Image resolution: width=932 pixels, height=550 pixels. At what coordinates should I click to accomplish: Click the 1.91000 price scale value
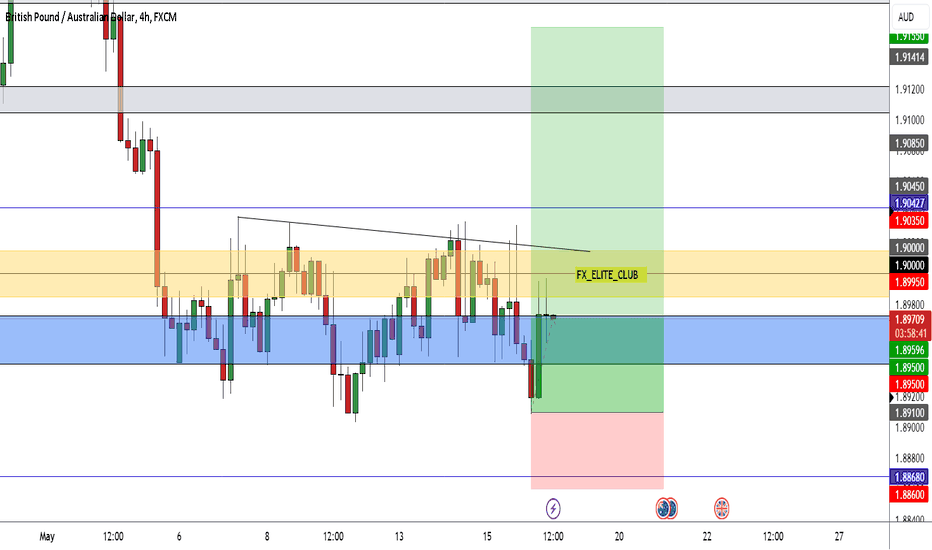pos(909,120)
